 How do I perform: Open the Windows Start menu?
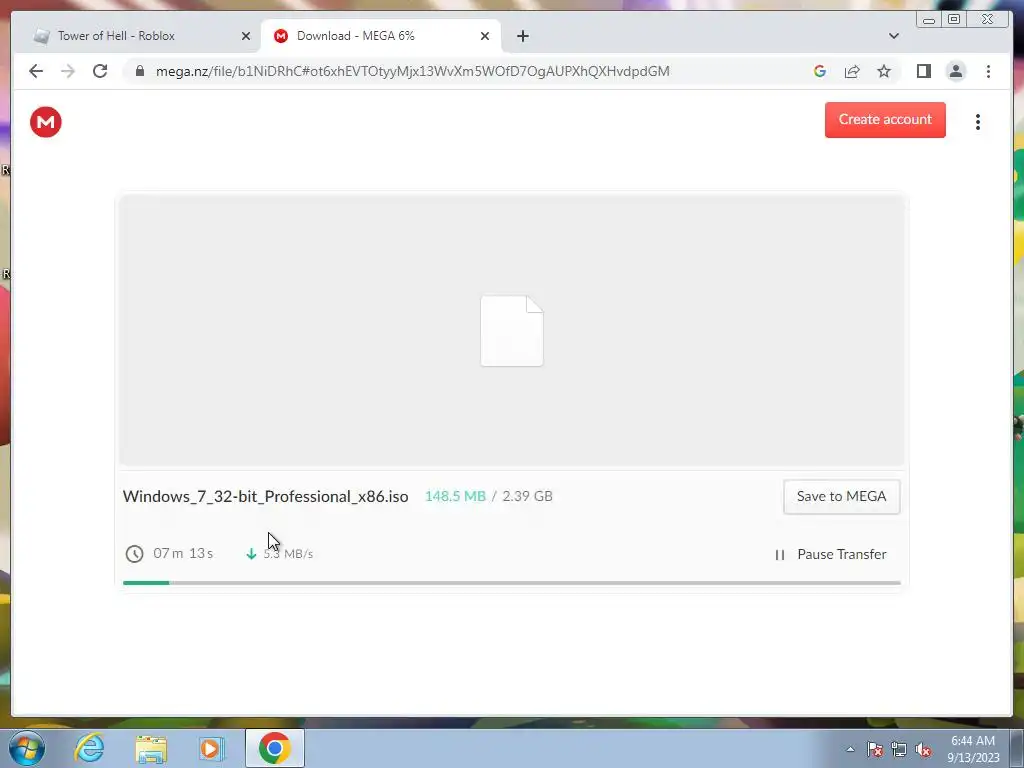pos(27,748)
